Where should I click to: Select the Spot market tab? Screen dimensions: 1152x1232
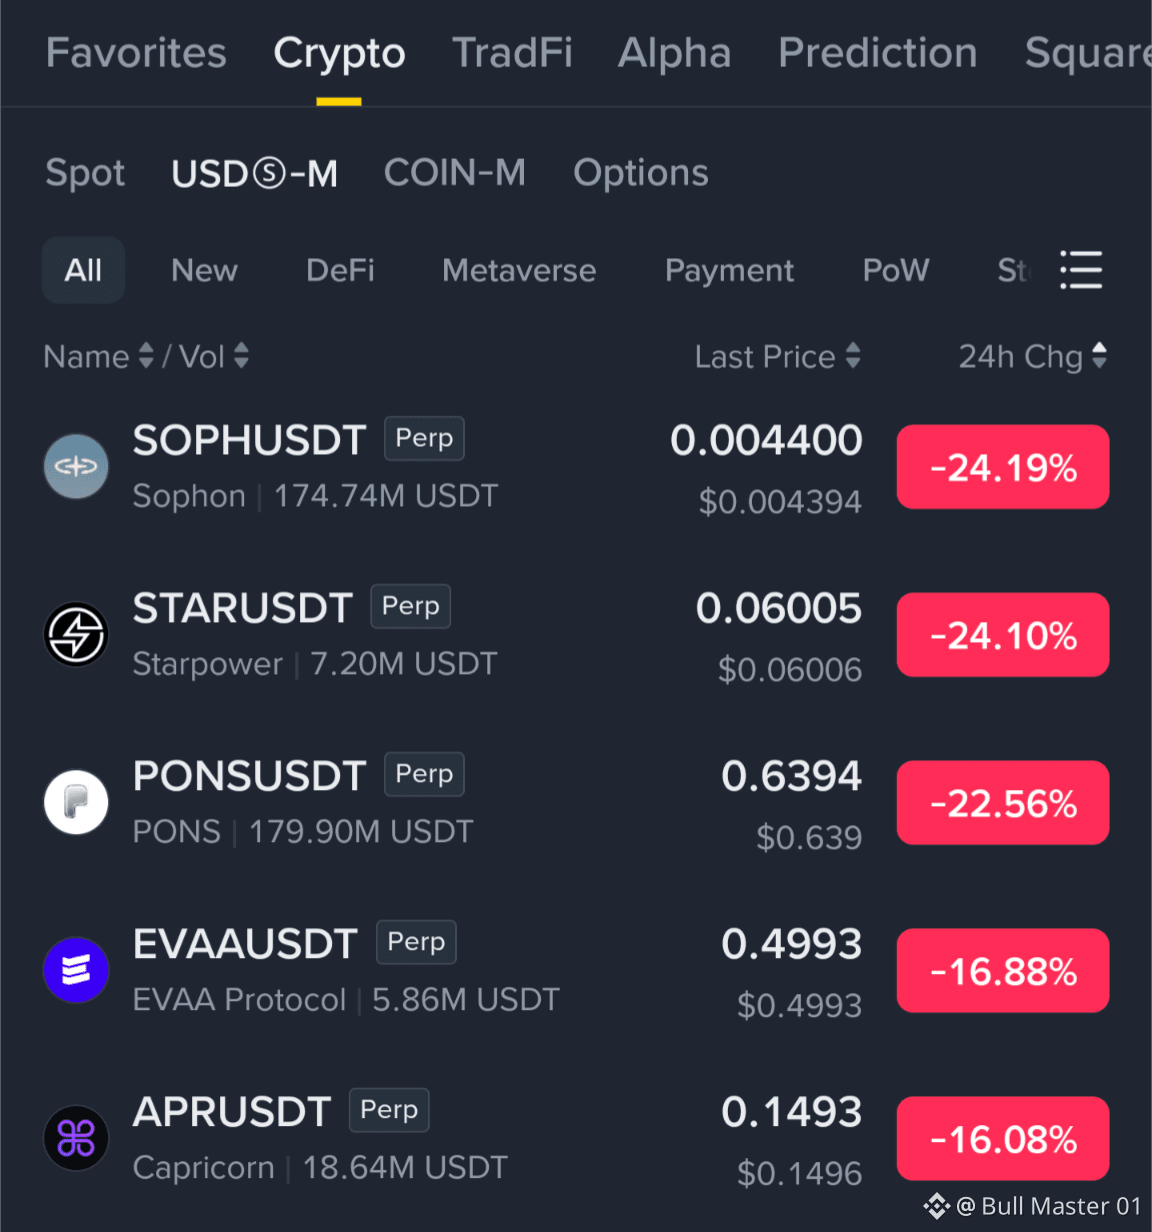click(85, 173)
